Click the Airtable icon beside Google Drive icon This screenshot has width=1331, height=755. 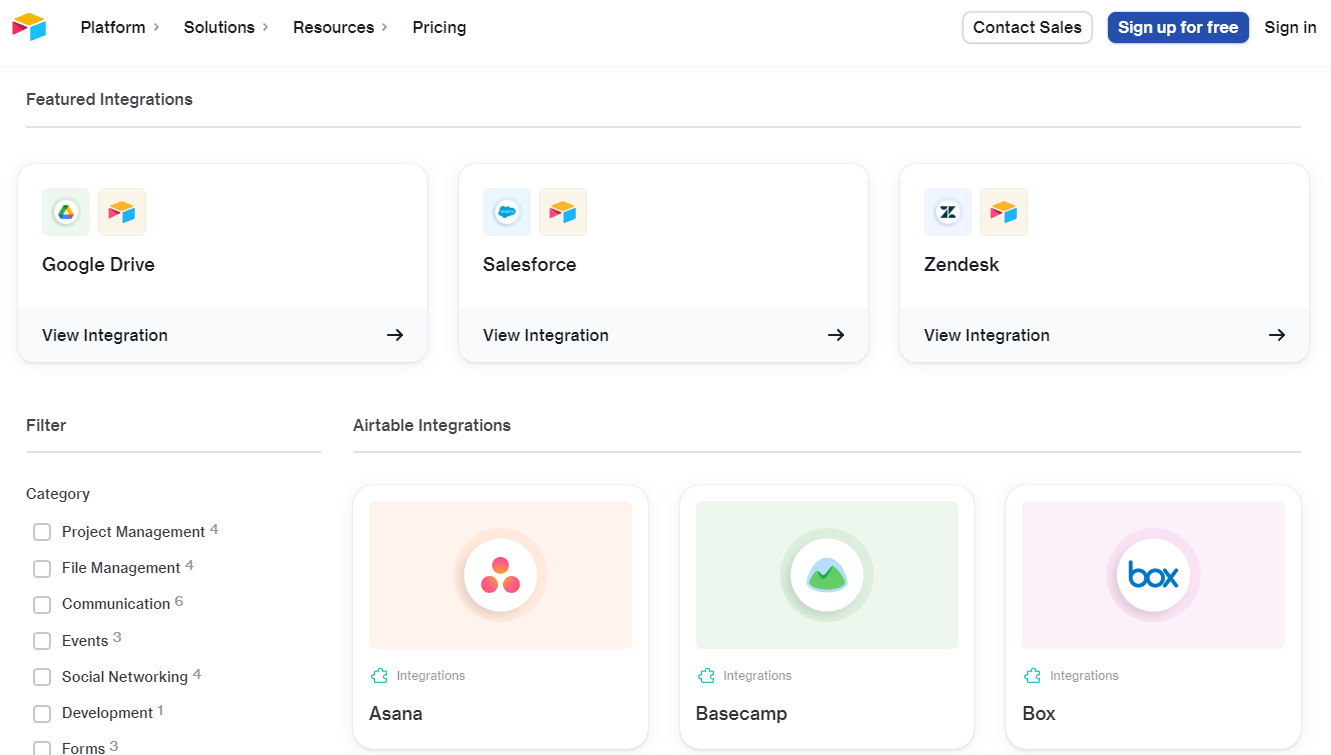pos(122,212)
